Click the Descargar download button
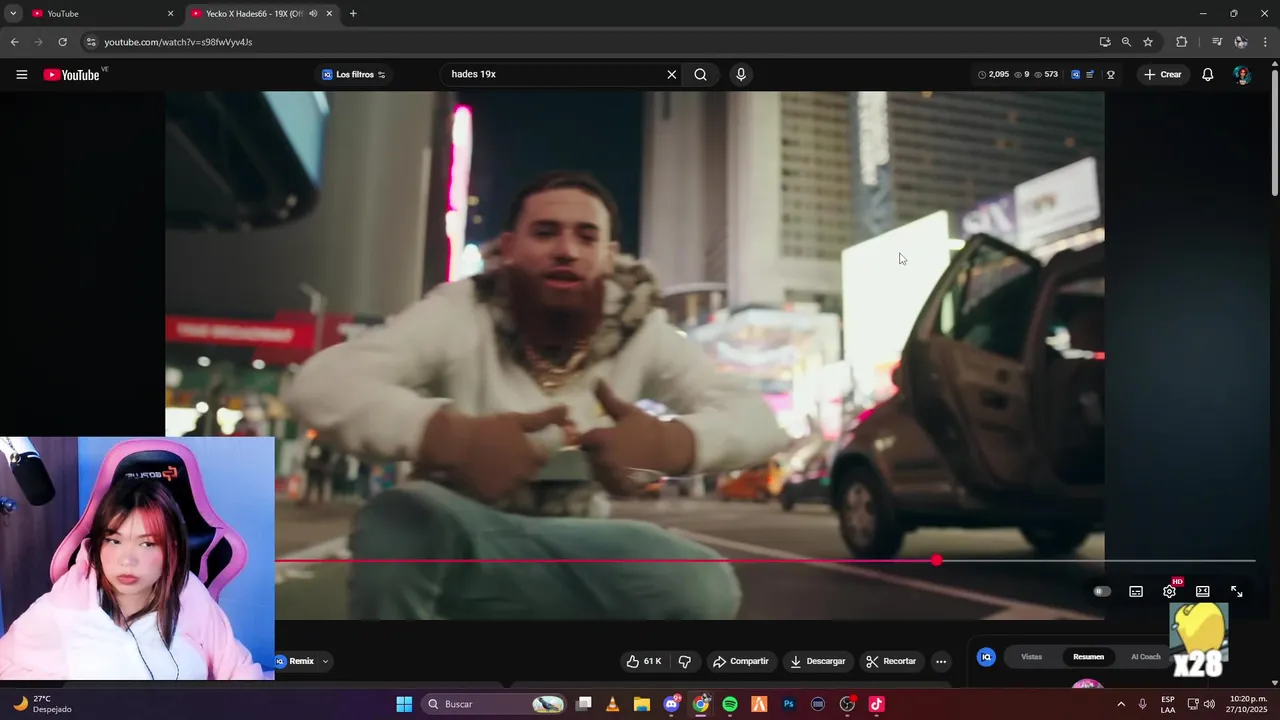 coord(818,661)
